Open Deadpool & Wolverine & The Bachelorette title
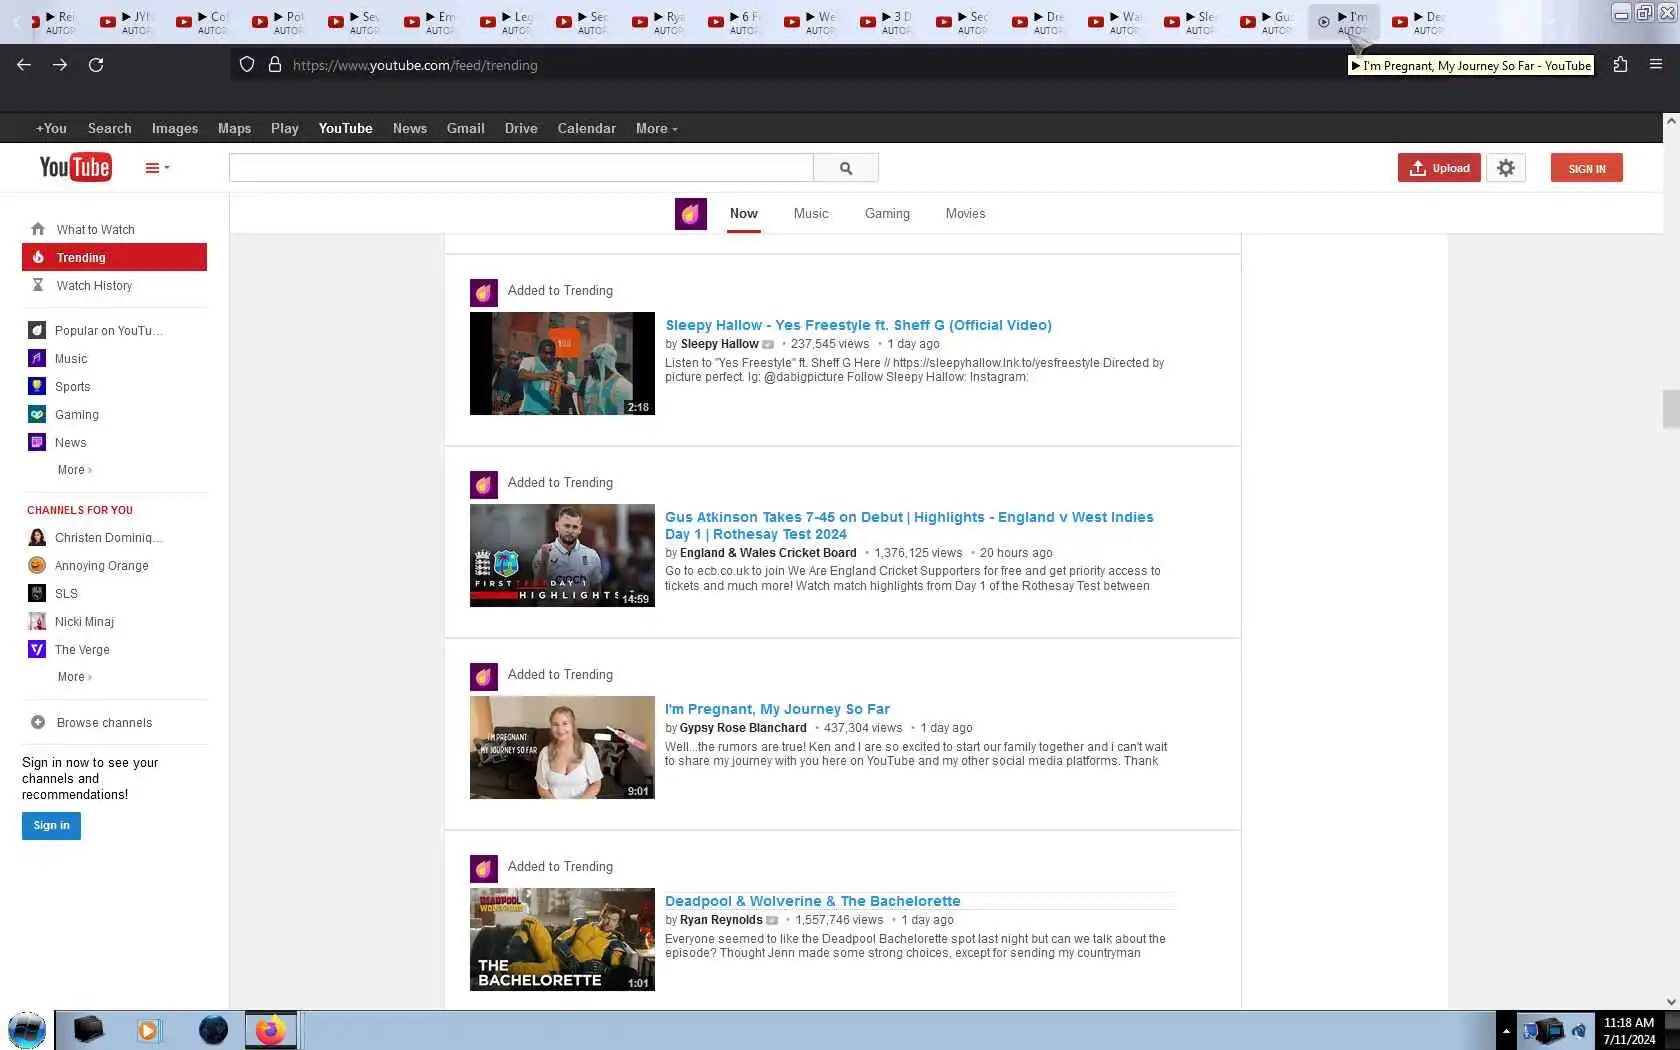The image size is (1680, 1050). click(812, 901)
